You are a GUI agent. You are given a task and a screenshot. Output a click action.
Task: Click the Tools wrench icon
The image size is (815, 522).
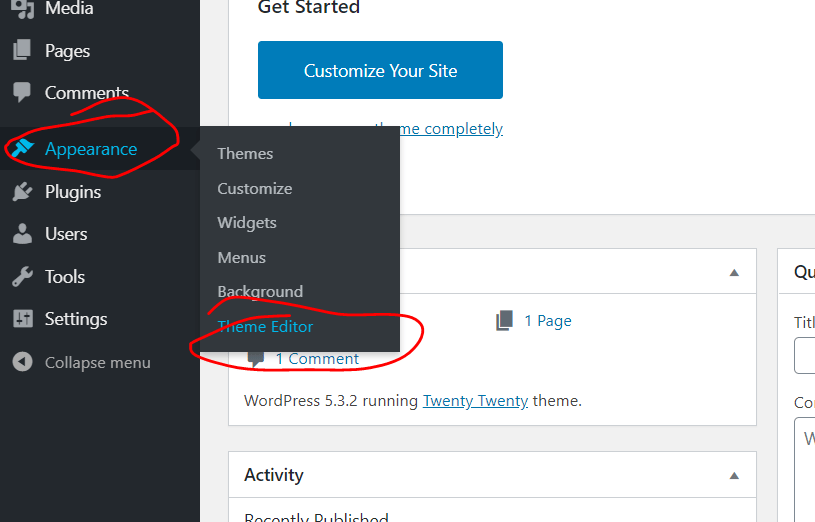point(22,277)
